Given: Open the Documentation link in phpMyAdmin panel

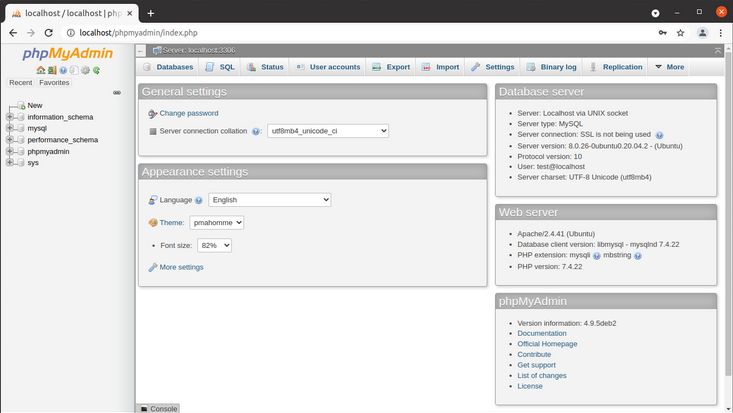Looking at the screenshot, I should (542, 333).
